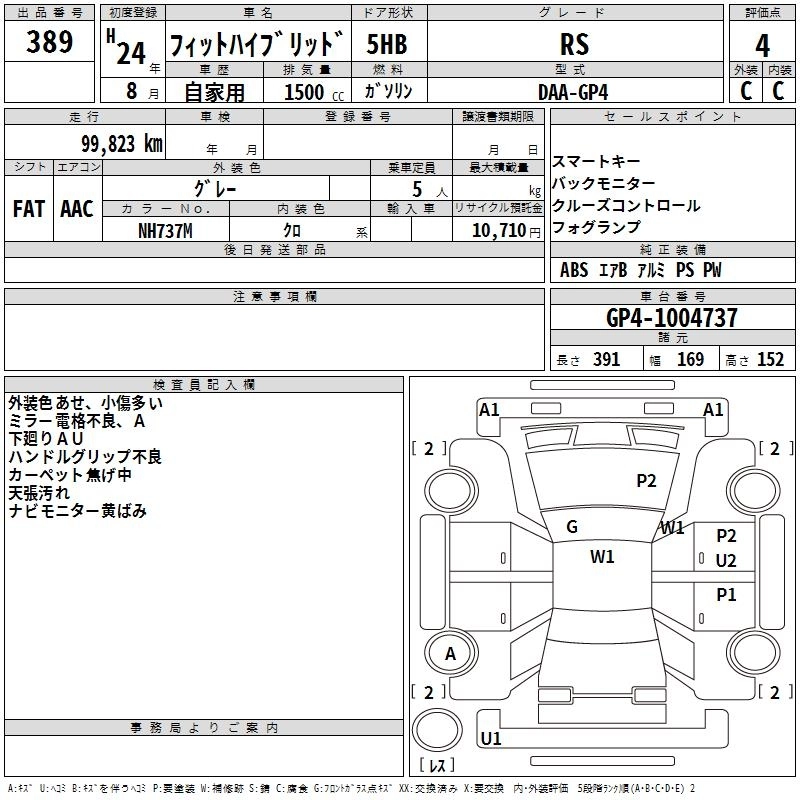Image resolution: width=800 pixels, height=800 pixels.
Task: Click the G windshield mark on the diagram
Action: [x=572, y=527]
